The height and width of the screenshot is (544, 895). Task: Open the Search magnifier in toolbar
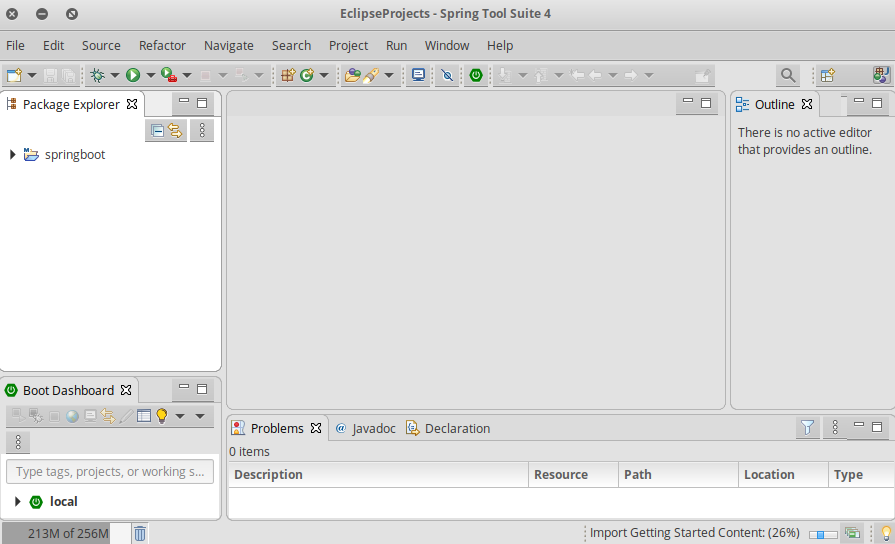(x=788, y=75)
